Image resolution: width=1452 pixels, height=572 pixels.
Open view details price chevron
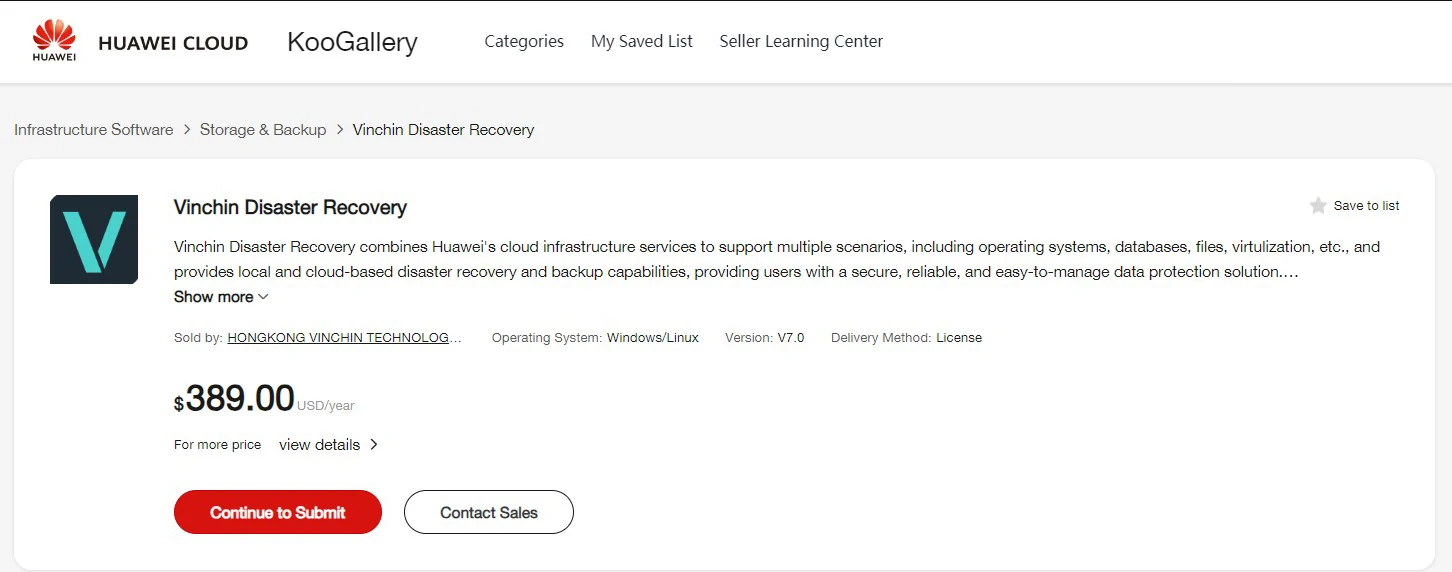[x=374, y=445]
